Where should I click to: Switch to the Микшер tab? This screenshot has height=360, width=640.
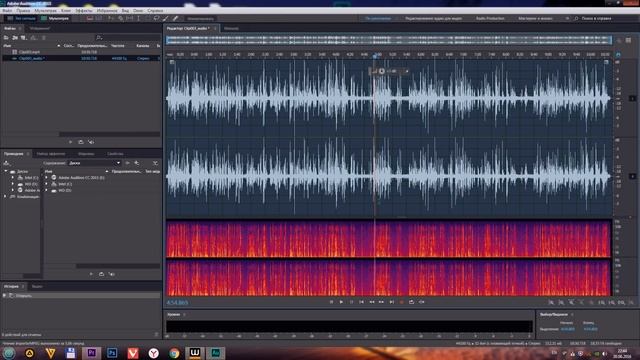click(x=231, y=29)
